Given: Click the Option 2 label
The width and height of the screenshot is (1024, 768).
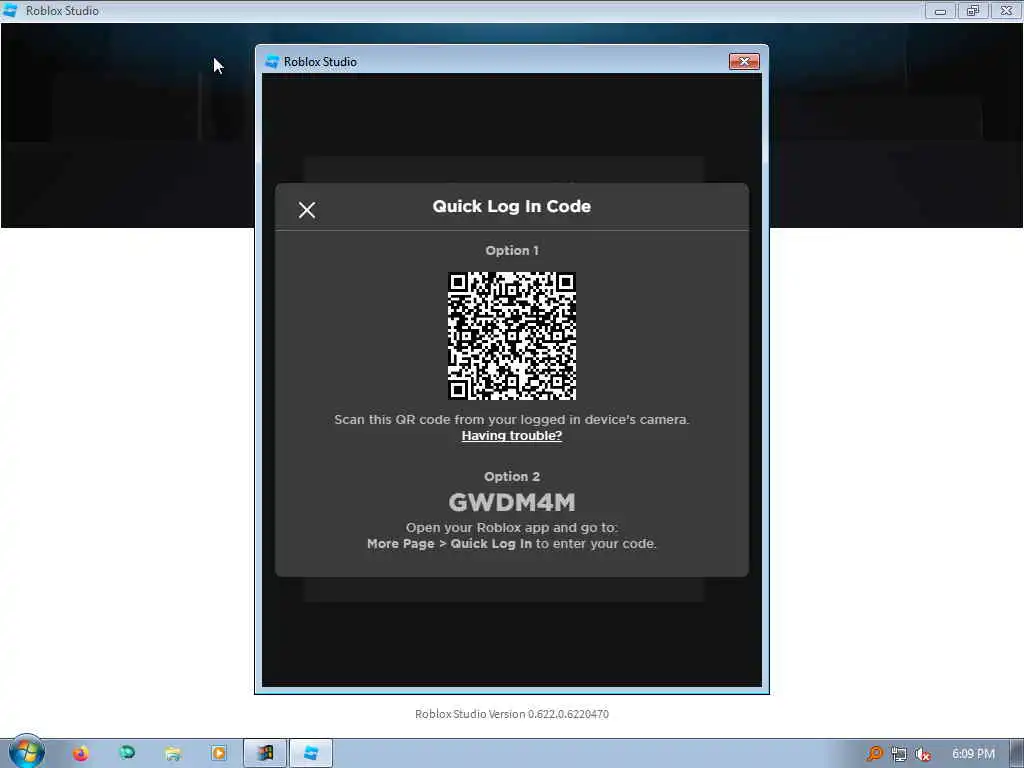Looking at the screenshot, I should click(512, 476).
